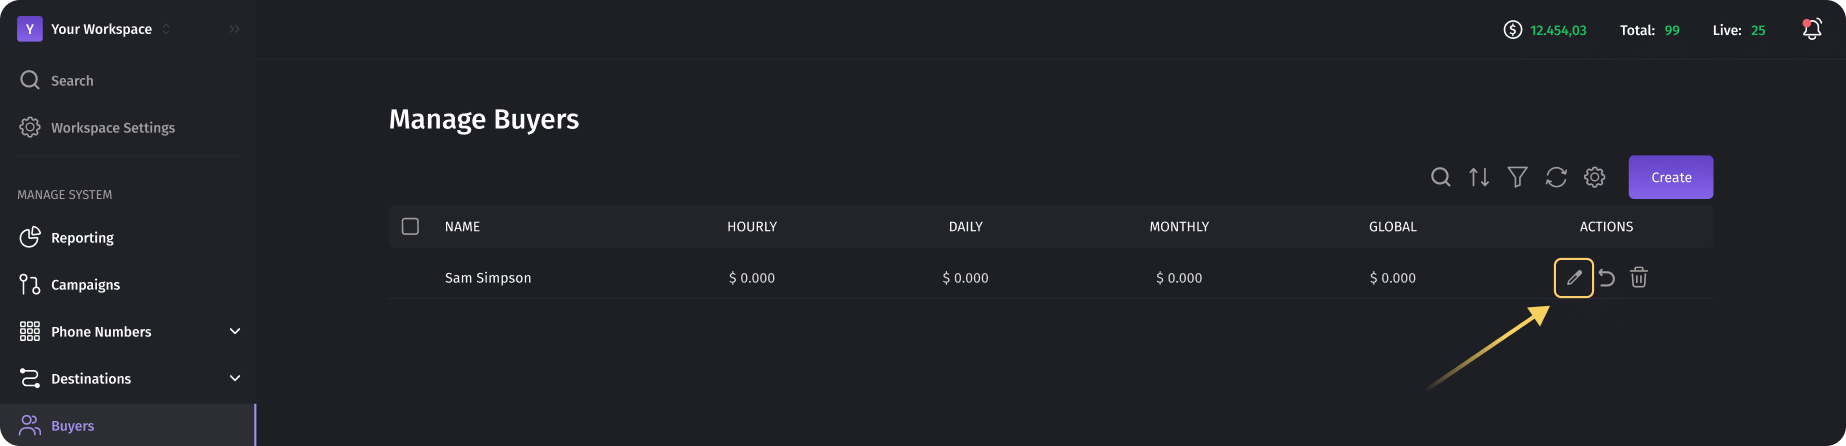Open table settings gear icon
1846x446 pixels.
point(1595,177)
